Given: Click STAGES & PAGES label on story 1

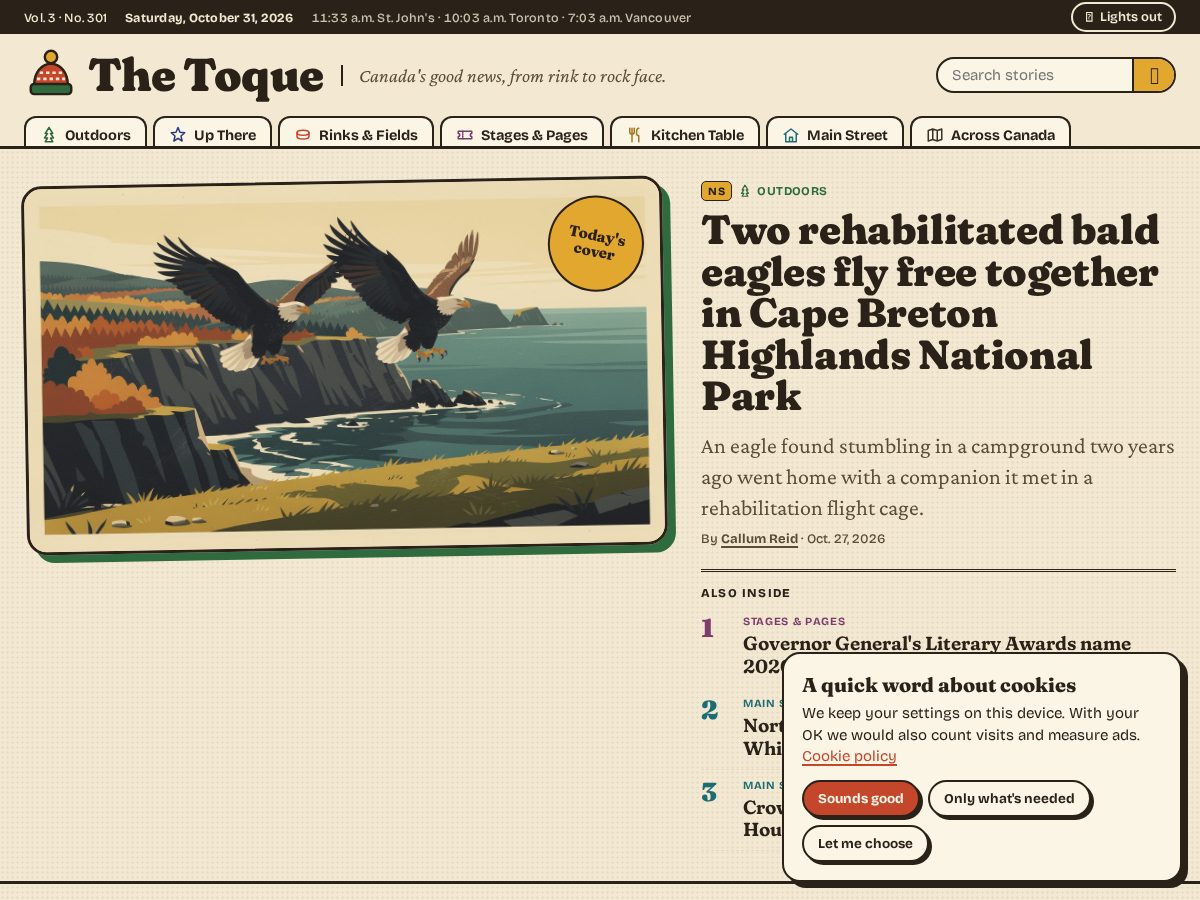Looking at the screenshot, I should tap(794, 621).
